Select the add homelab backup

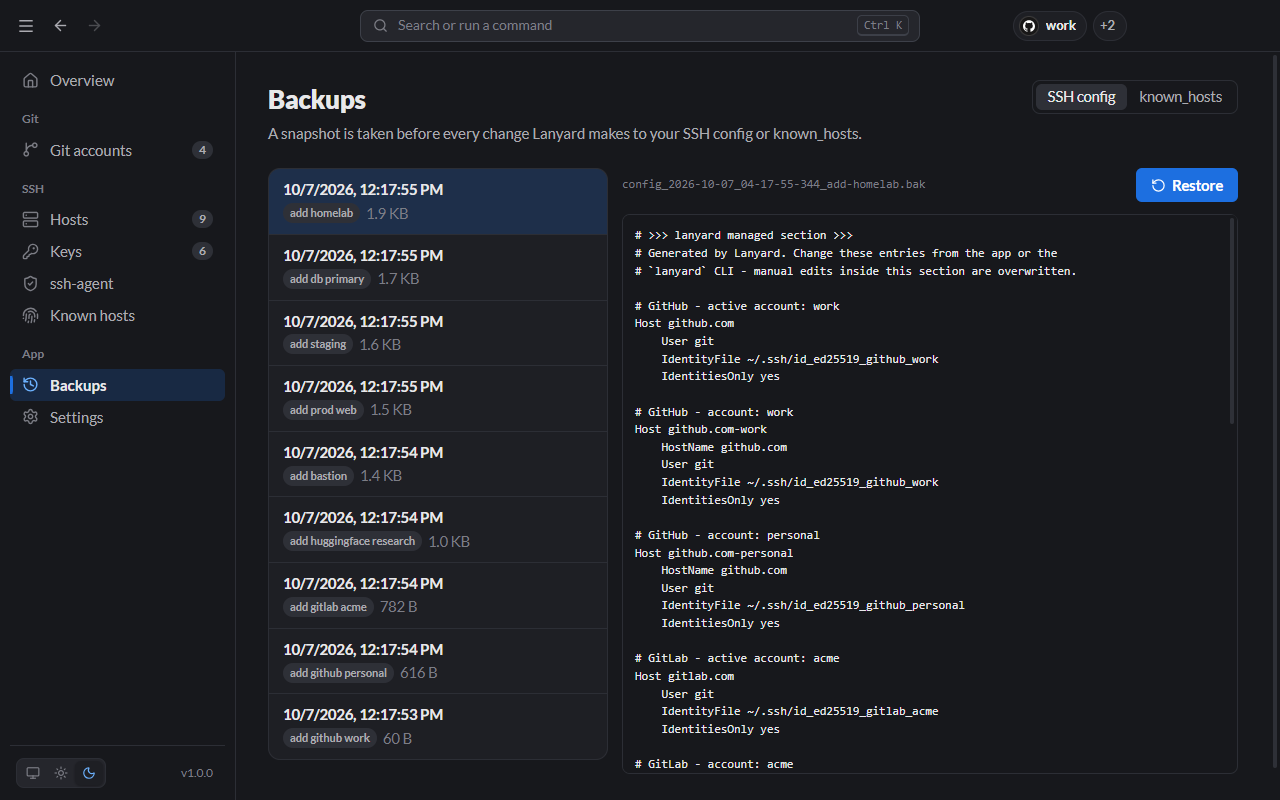pyautogui.click(x=438, y=202)
